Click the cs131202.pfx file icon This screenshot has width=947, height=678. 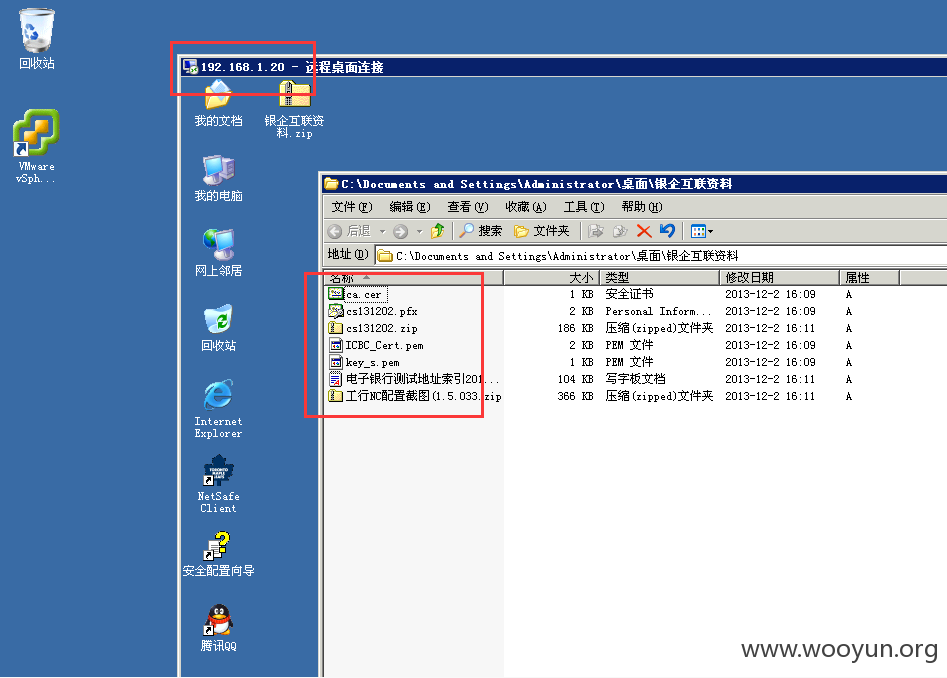(336, 311)
